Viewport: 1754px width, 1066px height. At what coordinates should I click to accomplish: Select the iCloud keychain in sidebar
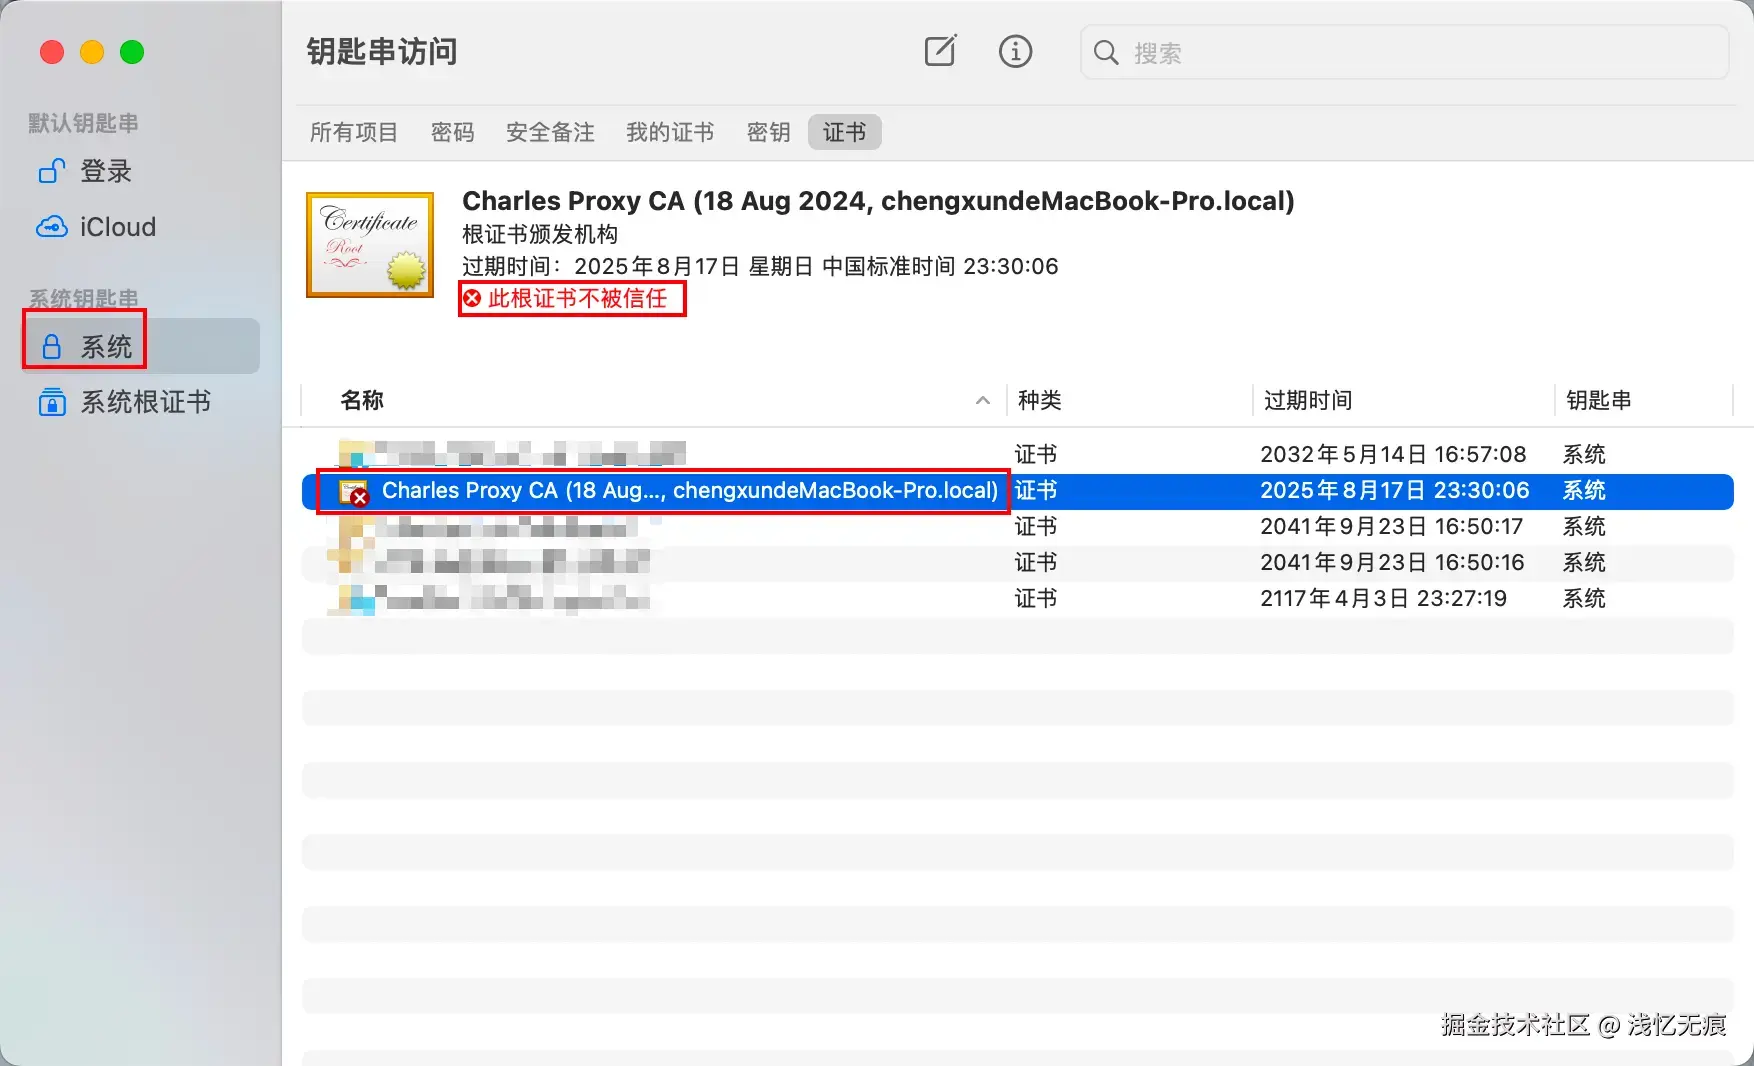click(x=141, y=227)
